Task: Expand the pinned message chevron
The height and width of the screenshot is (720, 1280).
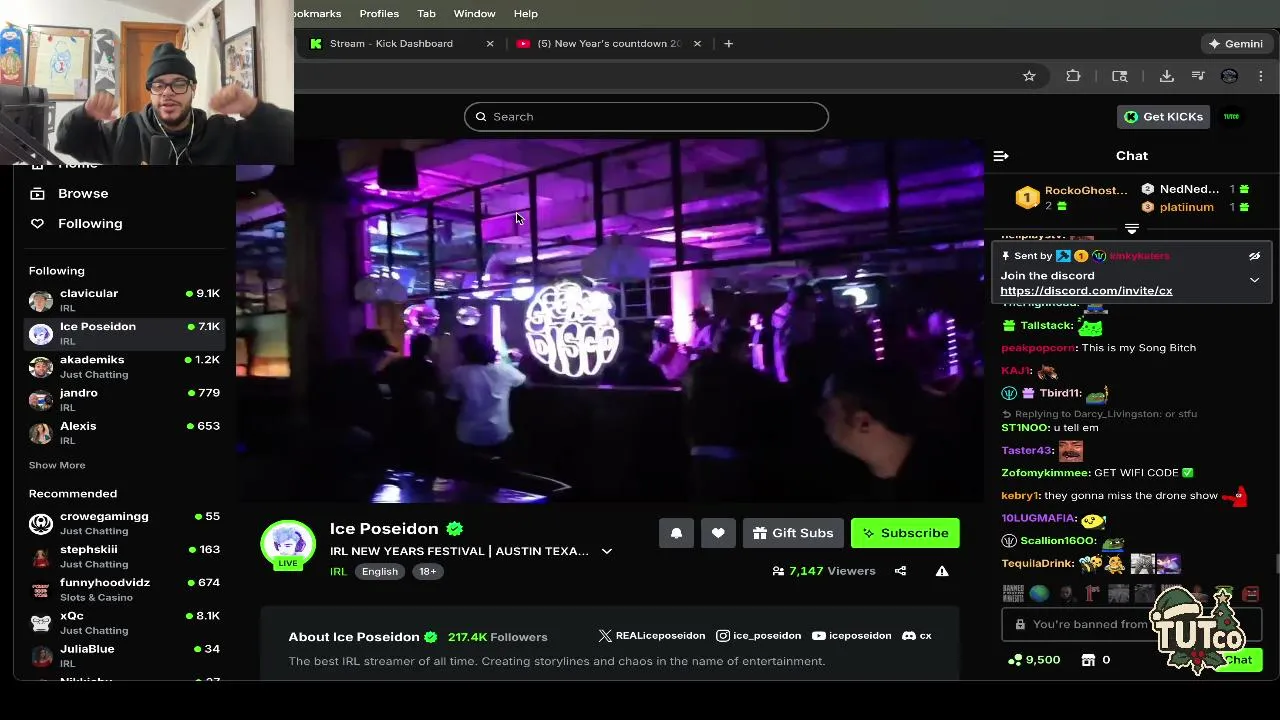Action: coord(1254,280)
